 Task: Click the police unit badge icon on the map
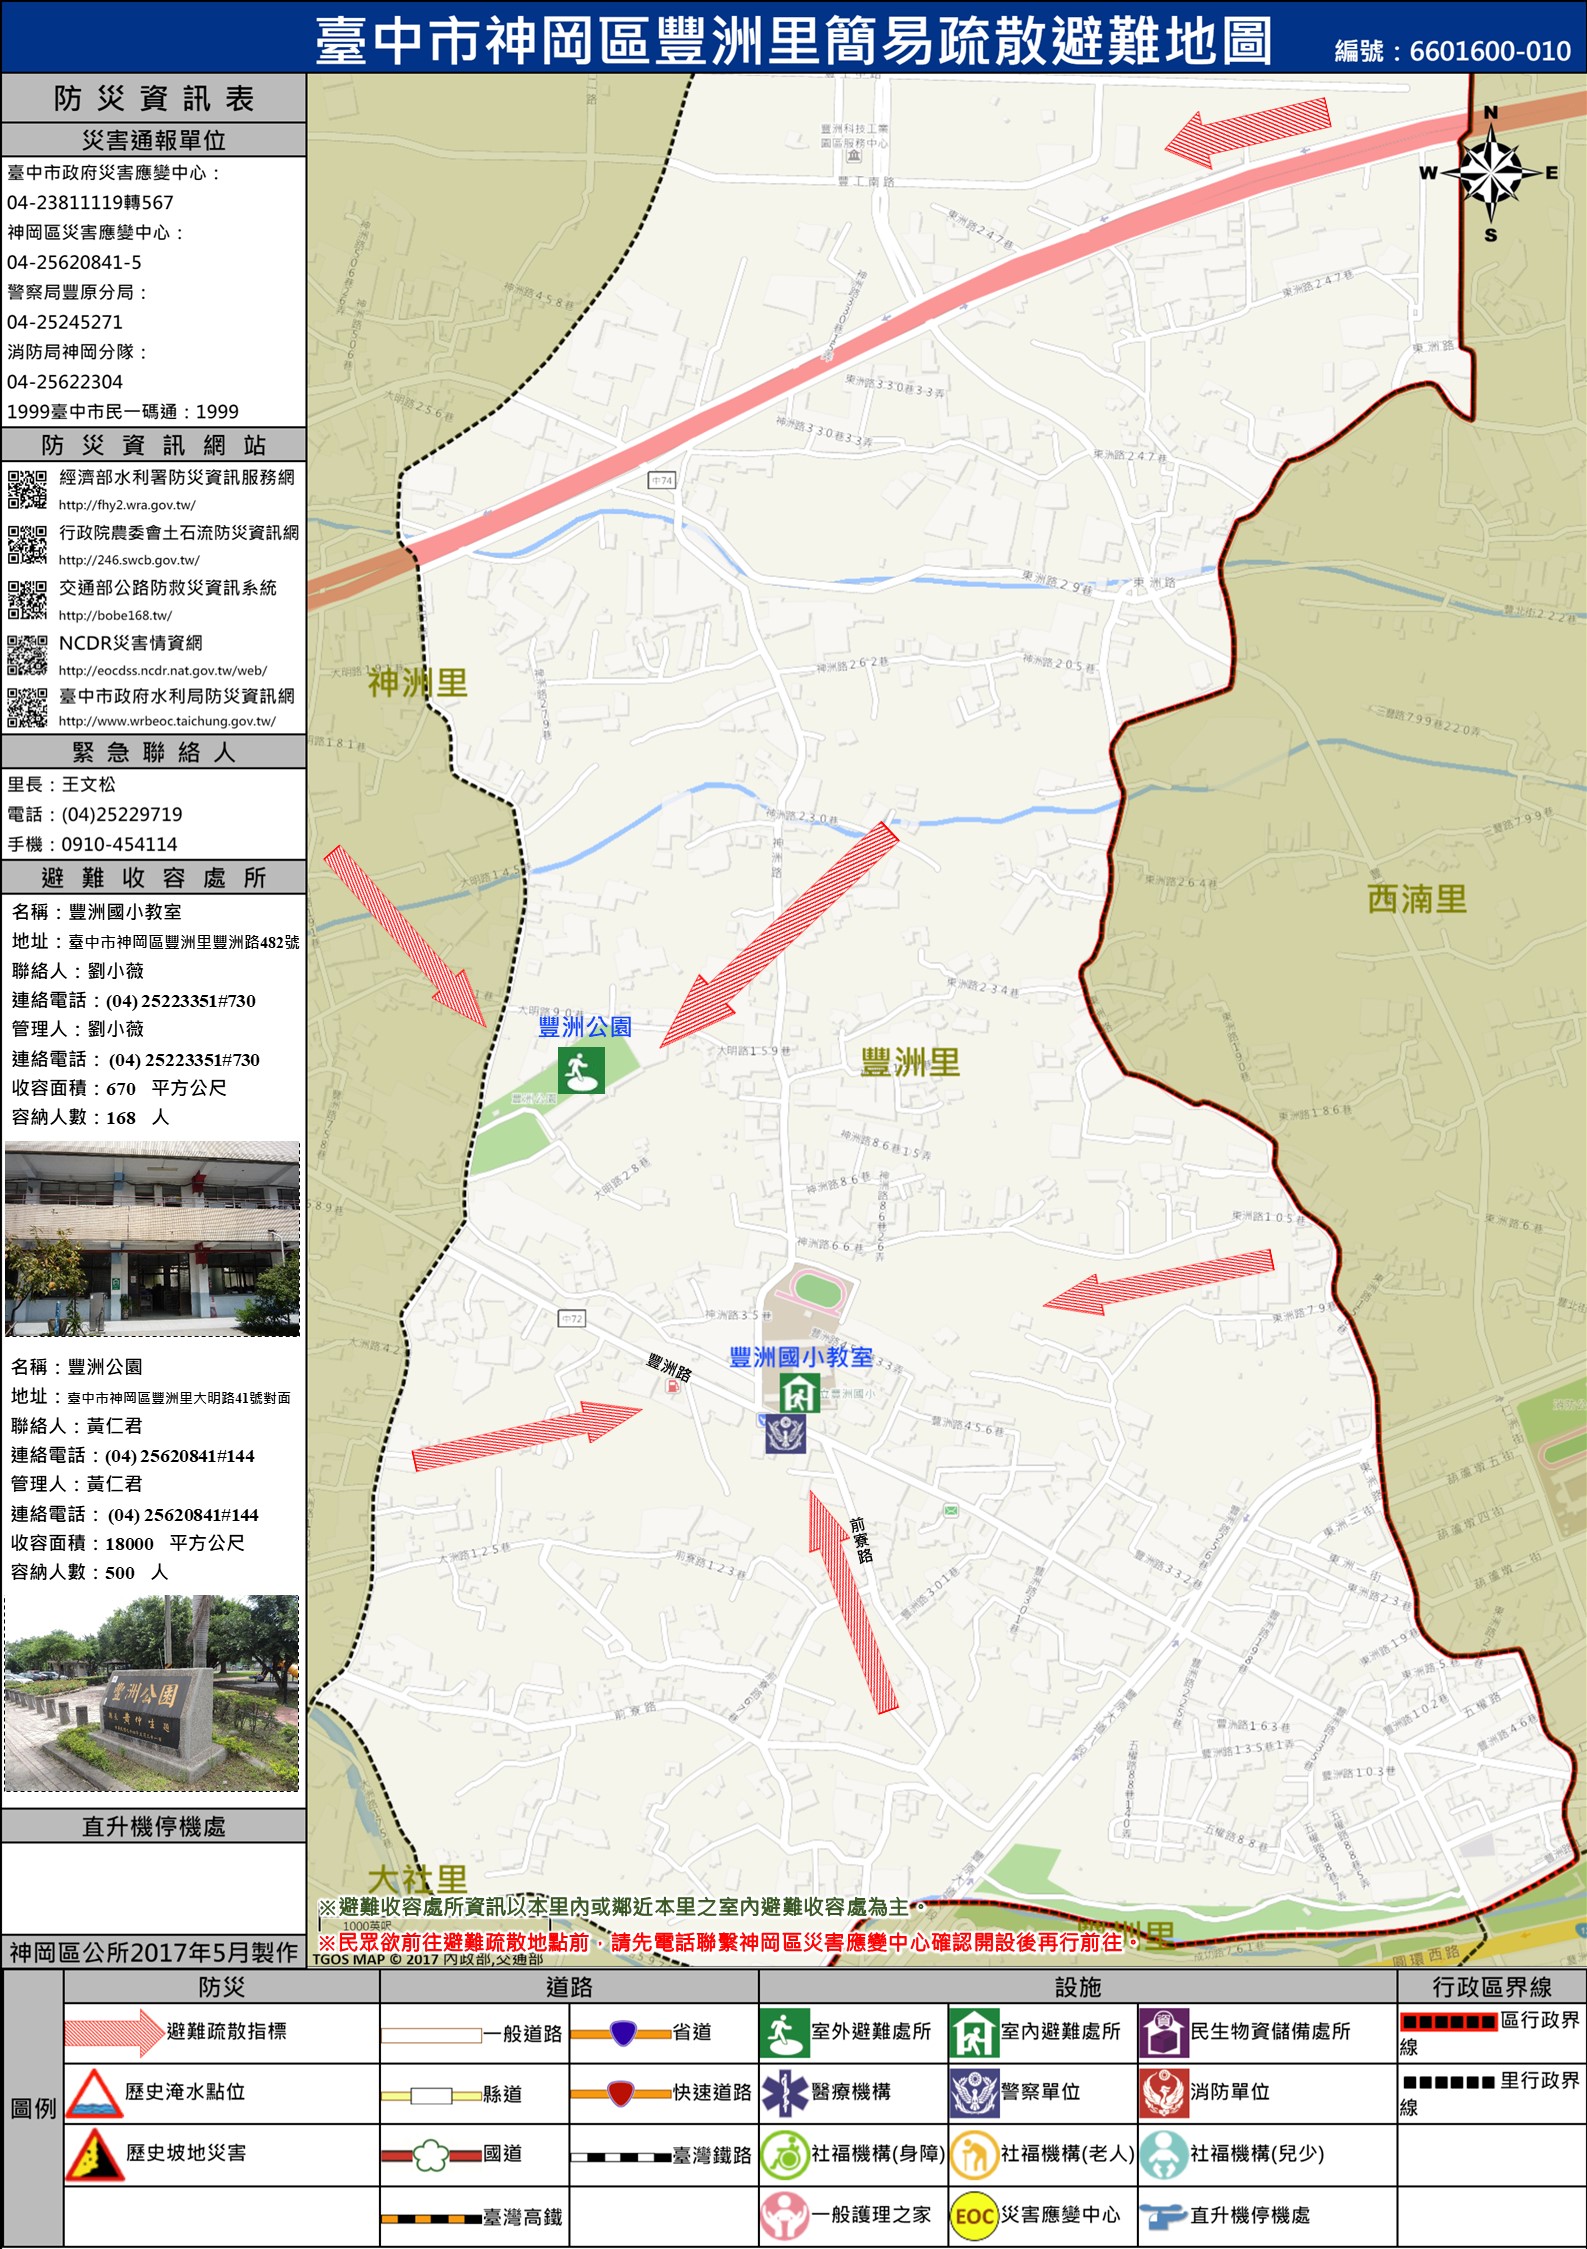click(785, 1433)
